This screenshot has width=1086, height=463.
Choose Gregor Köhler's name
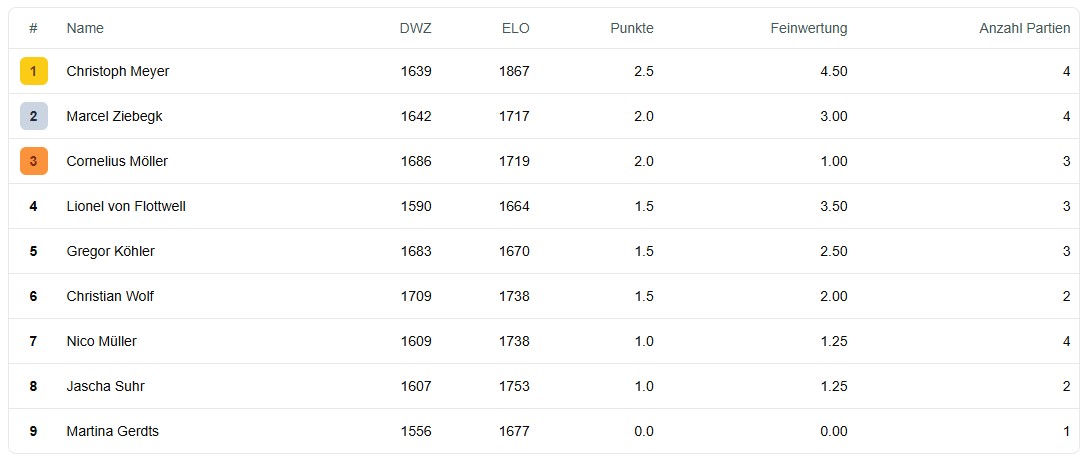(x=110, y=251)
